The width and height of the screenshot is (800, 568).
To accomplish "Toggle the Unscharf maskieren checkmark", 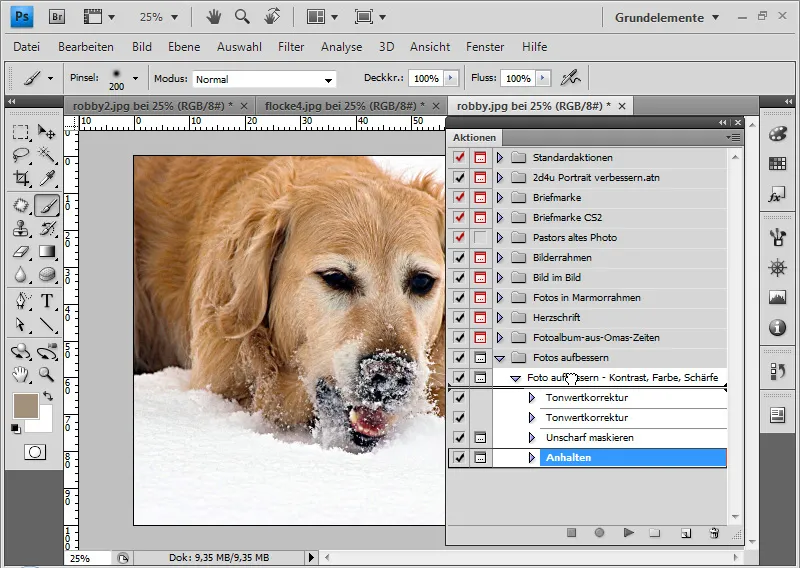I will [460, 437].
